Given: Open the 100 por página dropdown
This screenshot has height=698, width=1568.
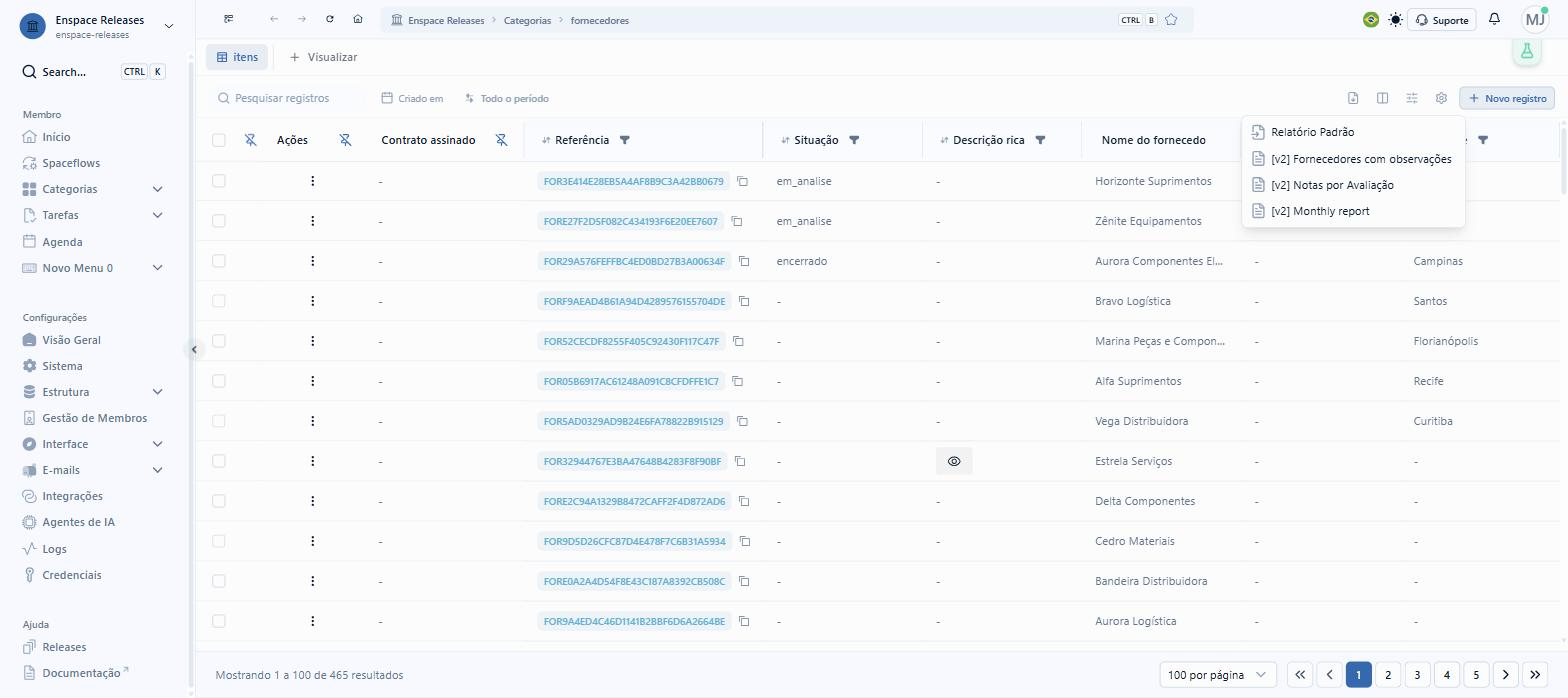Looking at the screenshot, I should [x=1218, y=675].
